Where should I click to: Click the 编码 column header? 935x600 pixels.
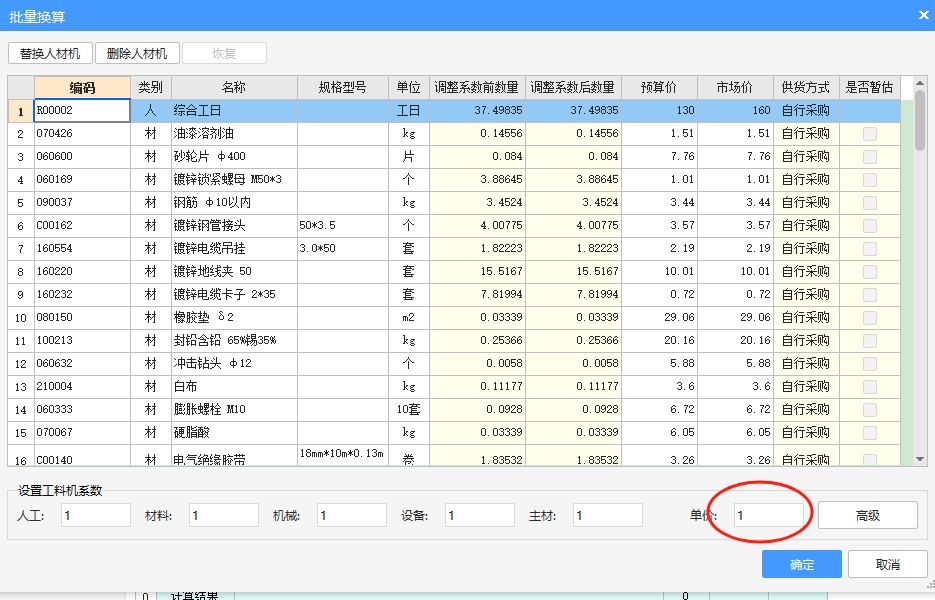coord(82,88)
